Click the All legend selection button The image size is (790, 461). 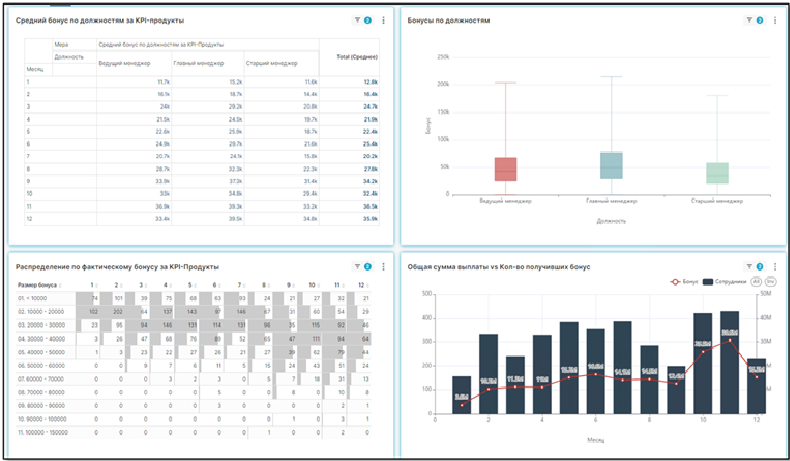pos(756,282)
